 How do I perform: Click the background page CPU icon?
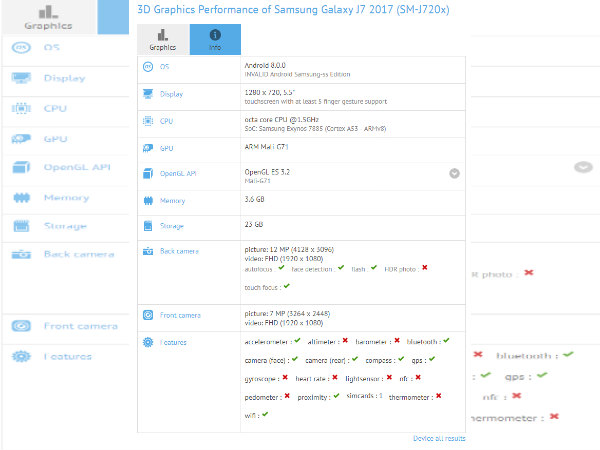(21, 108)
